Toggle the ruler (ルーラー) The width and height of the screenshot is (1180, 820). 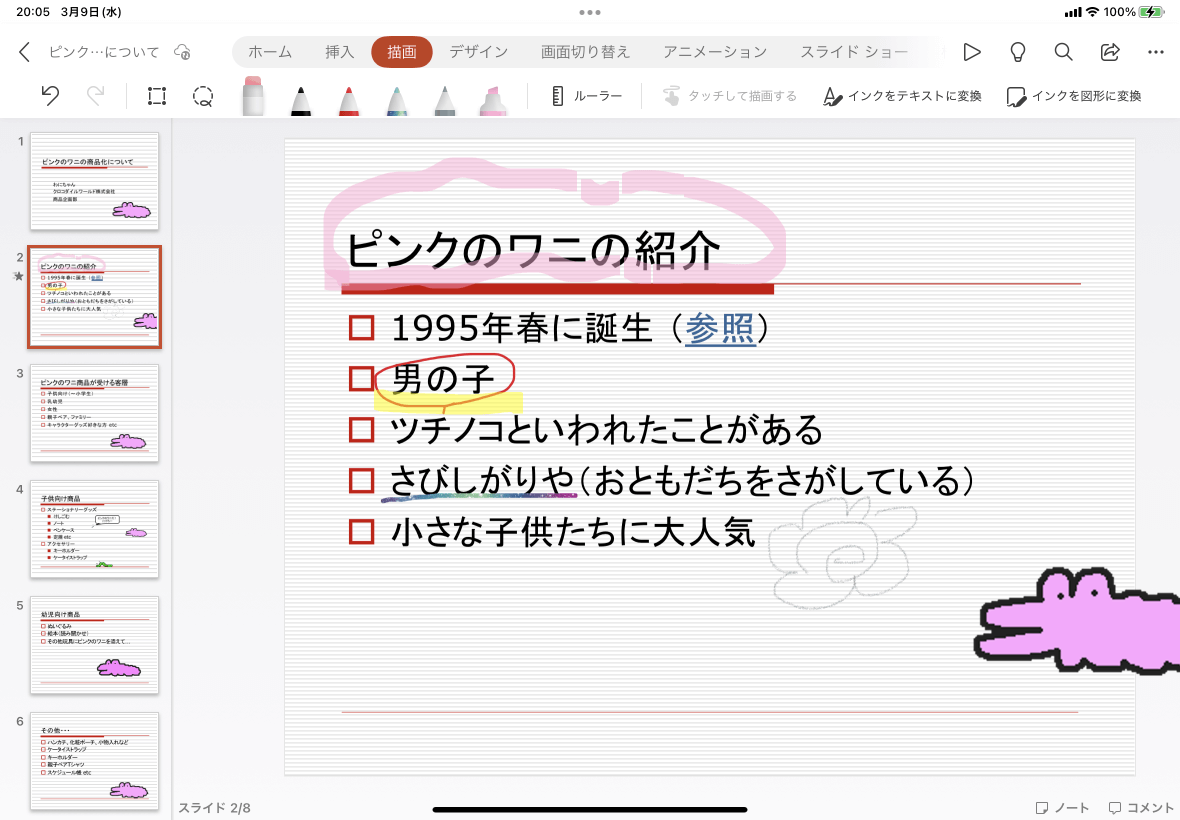586,96
